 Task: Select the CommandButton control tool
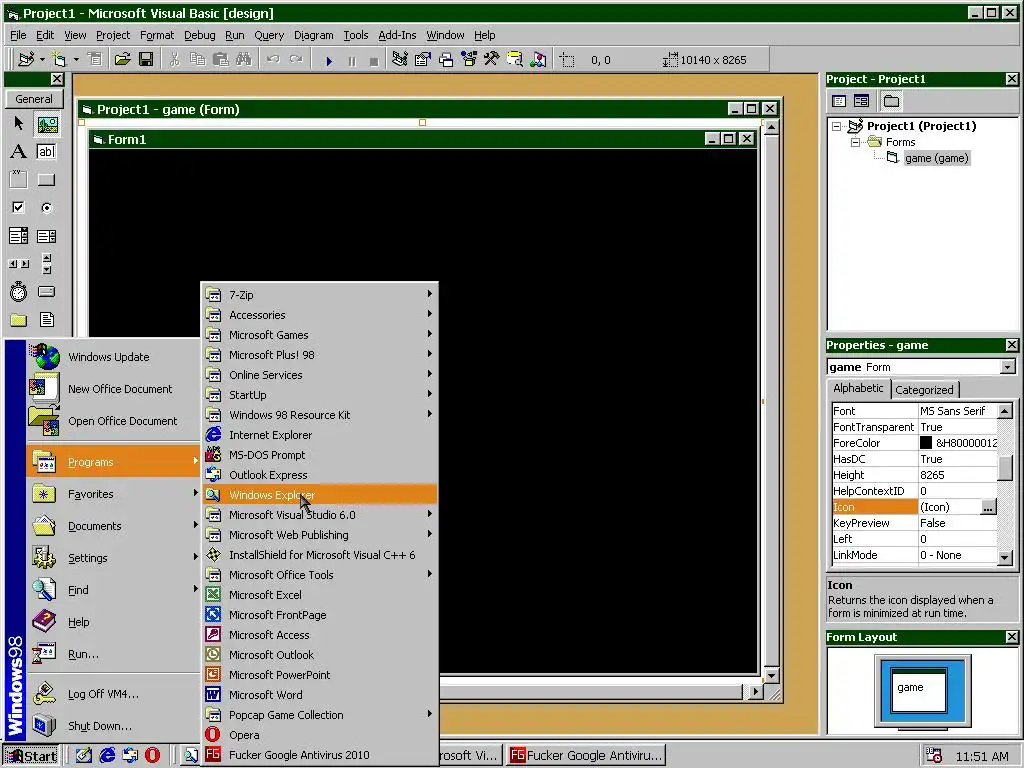coord(46,179)
